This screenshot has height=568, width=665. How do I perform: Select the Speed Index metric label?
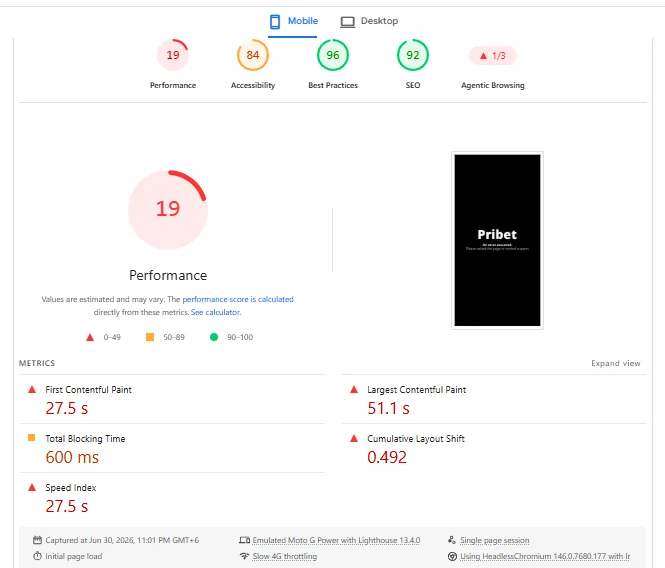tap(71, 488)
